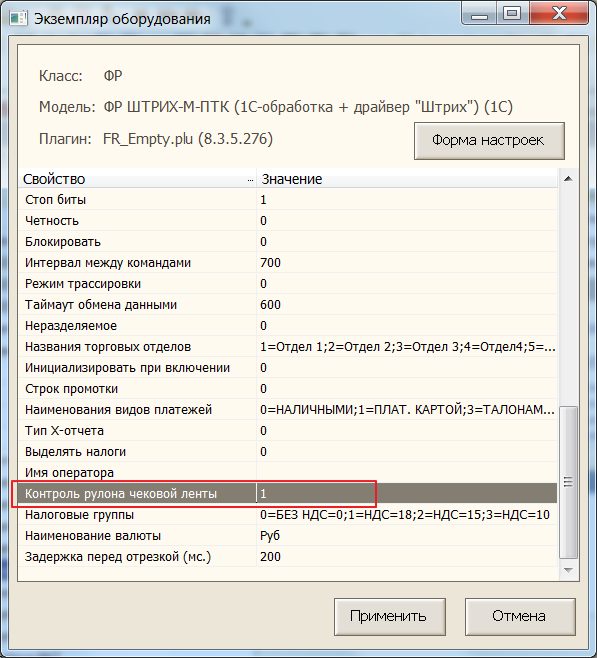Click the empty Имя оператора value cell
Screen dimensions: 597x658
pos(407,473)
